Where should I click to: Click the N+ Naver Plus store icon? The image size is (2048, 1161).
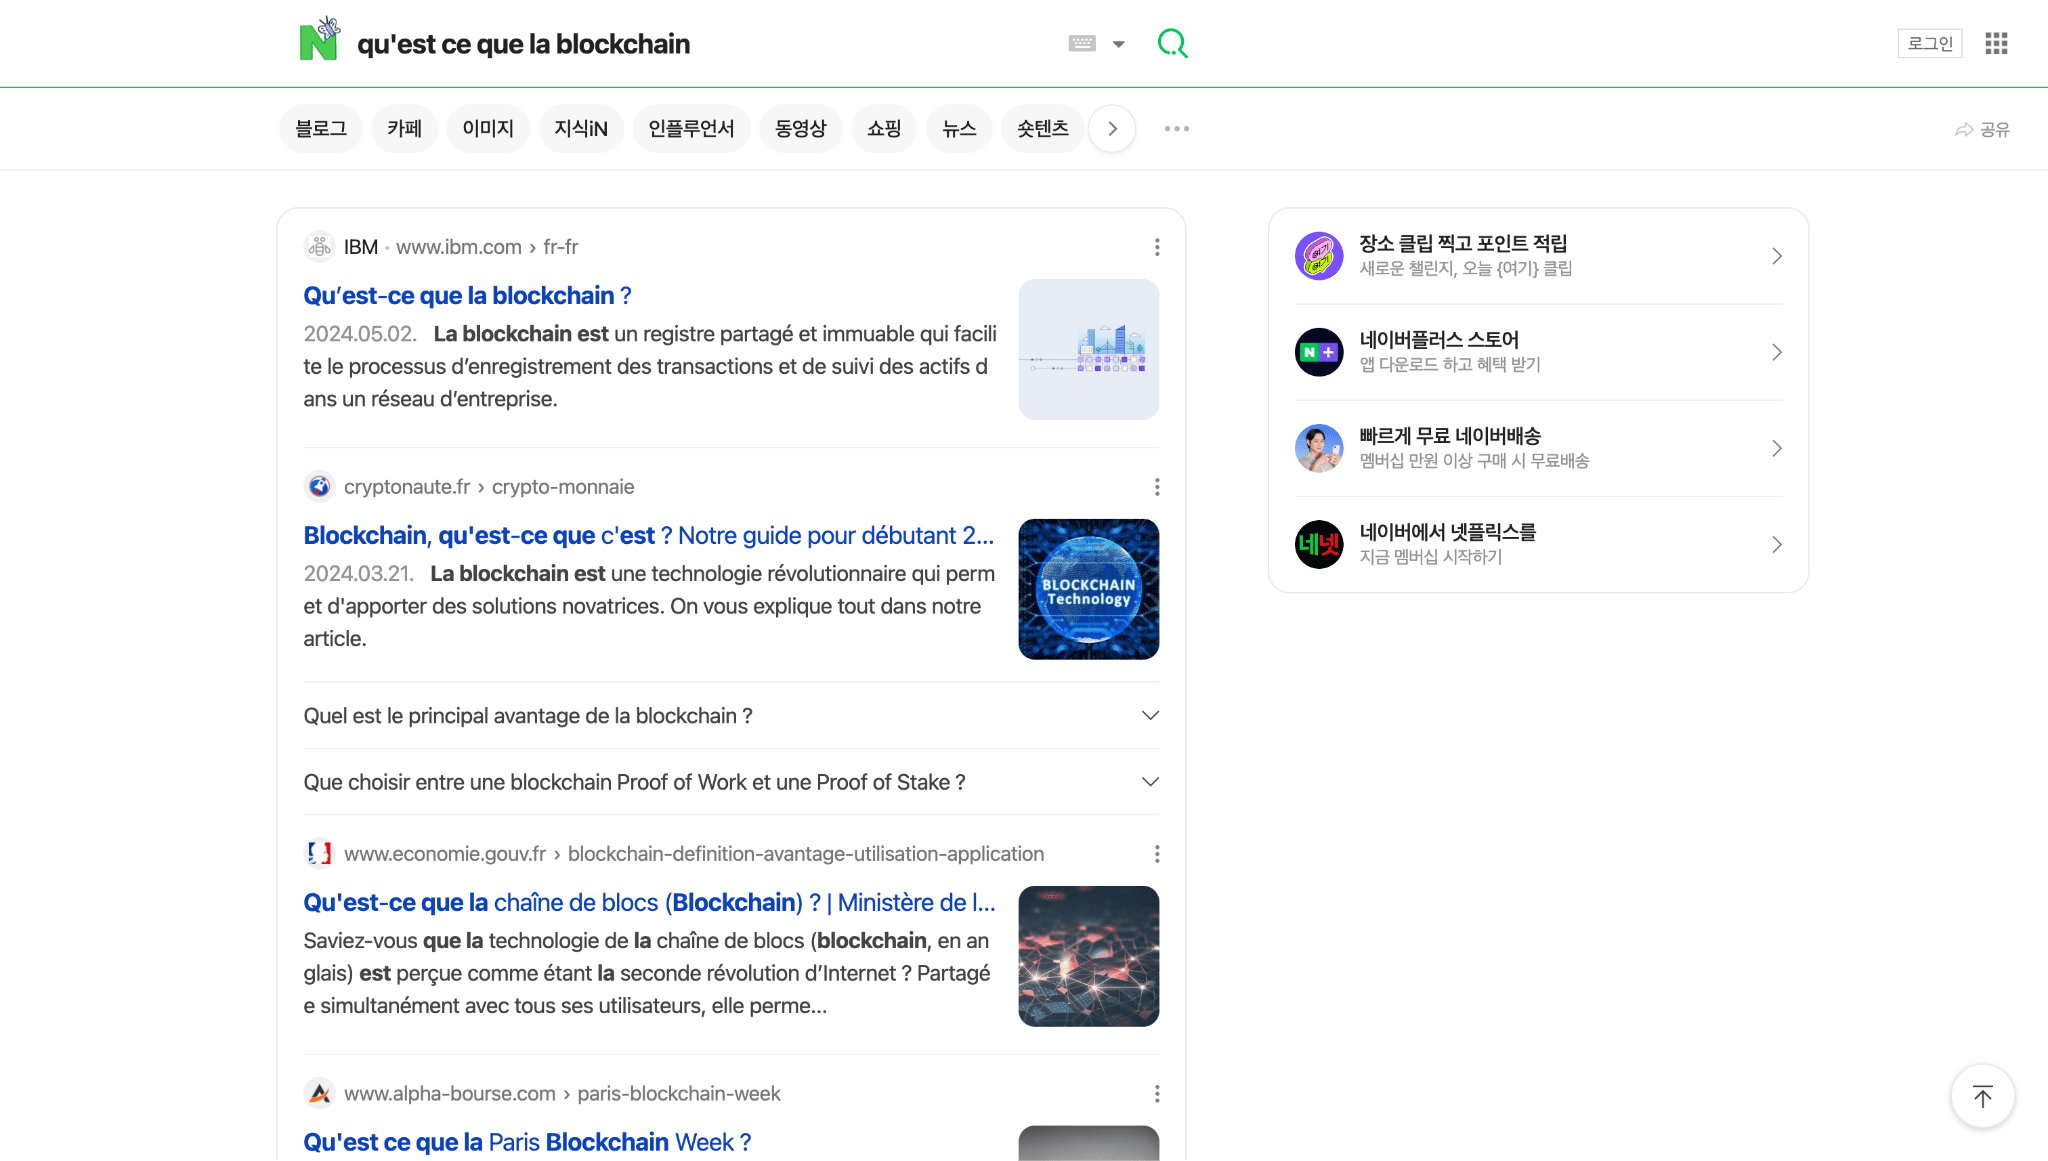[x=1319, y=352]
